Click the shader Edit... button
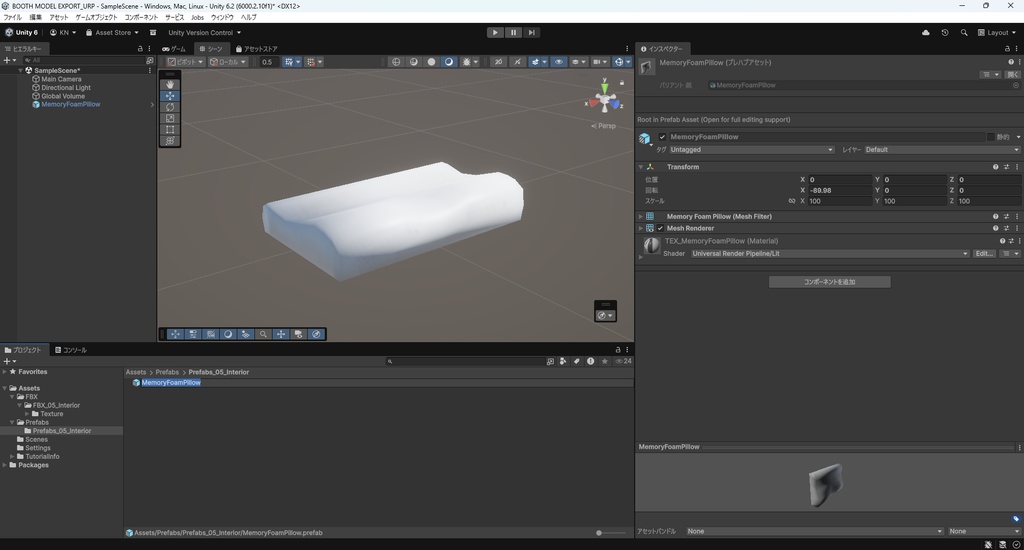1024x550 pixels. pyautogui.click(x=984, y=253)
